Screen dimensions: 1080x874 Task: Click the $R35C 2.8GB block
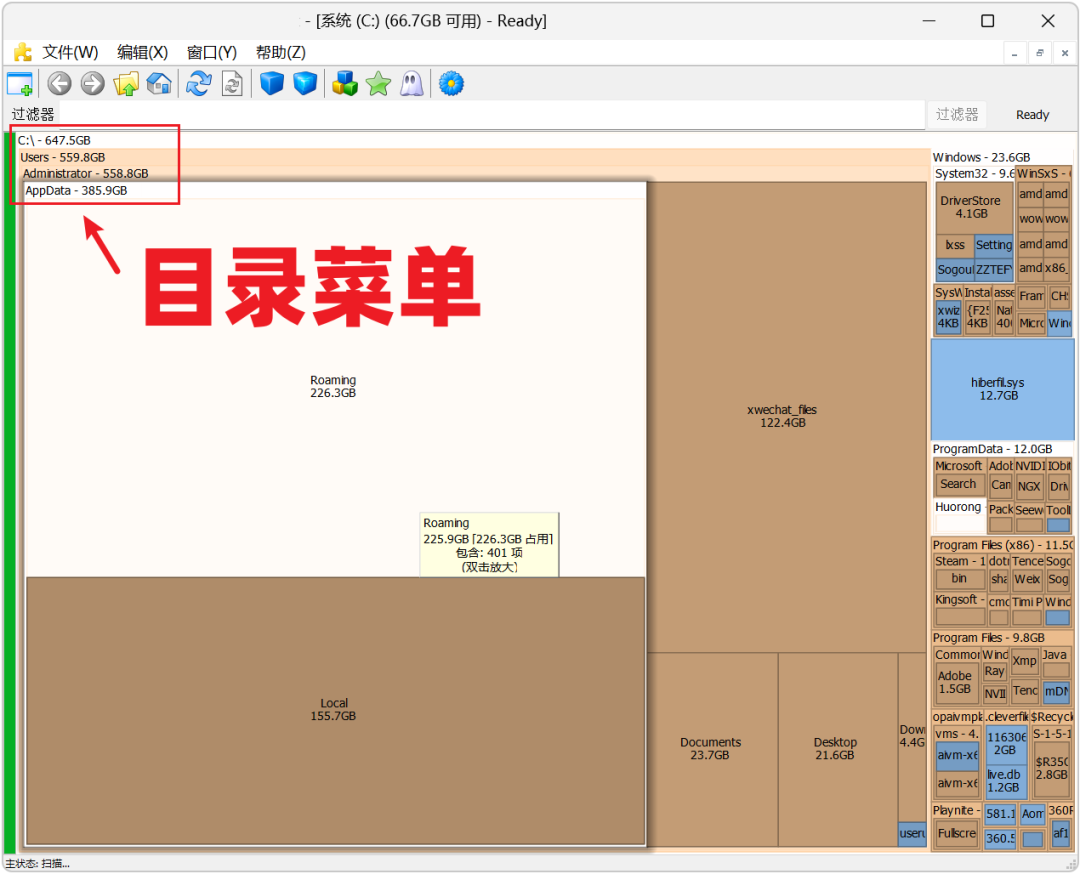tap(1052, 769)
